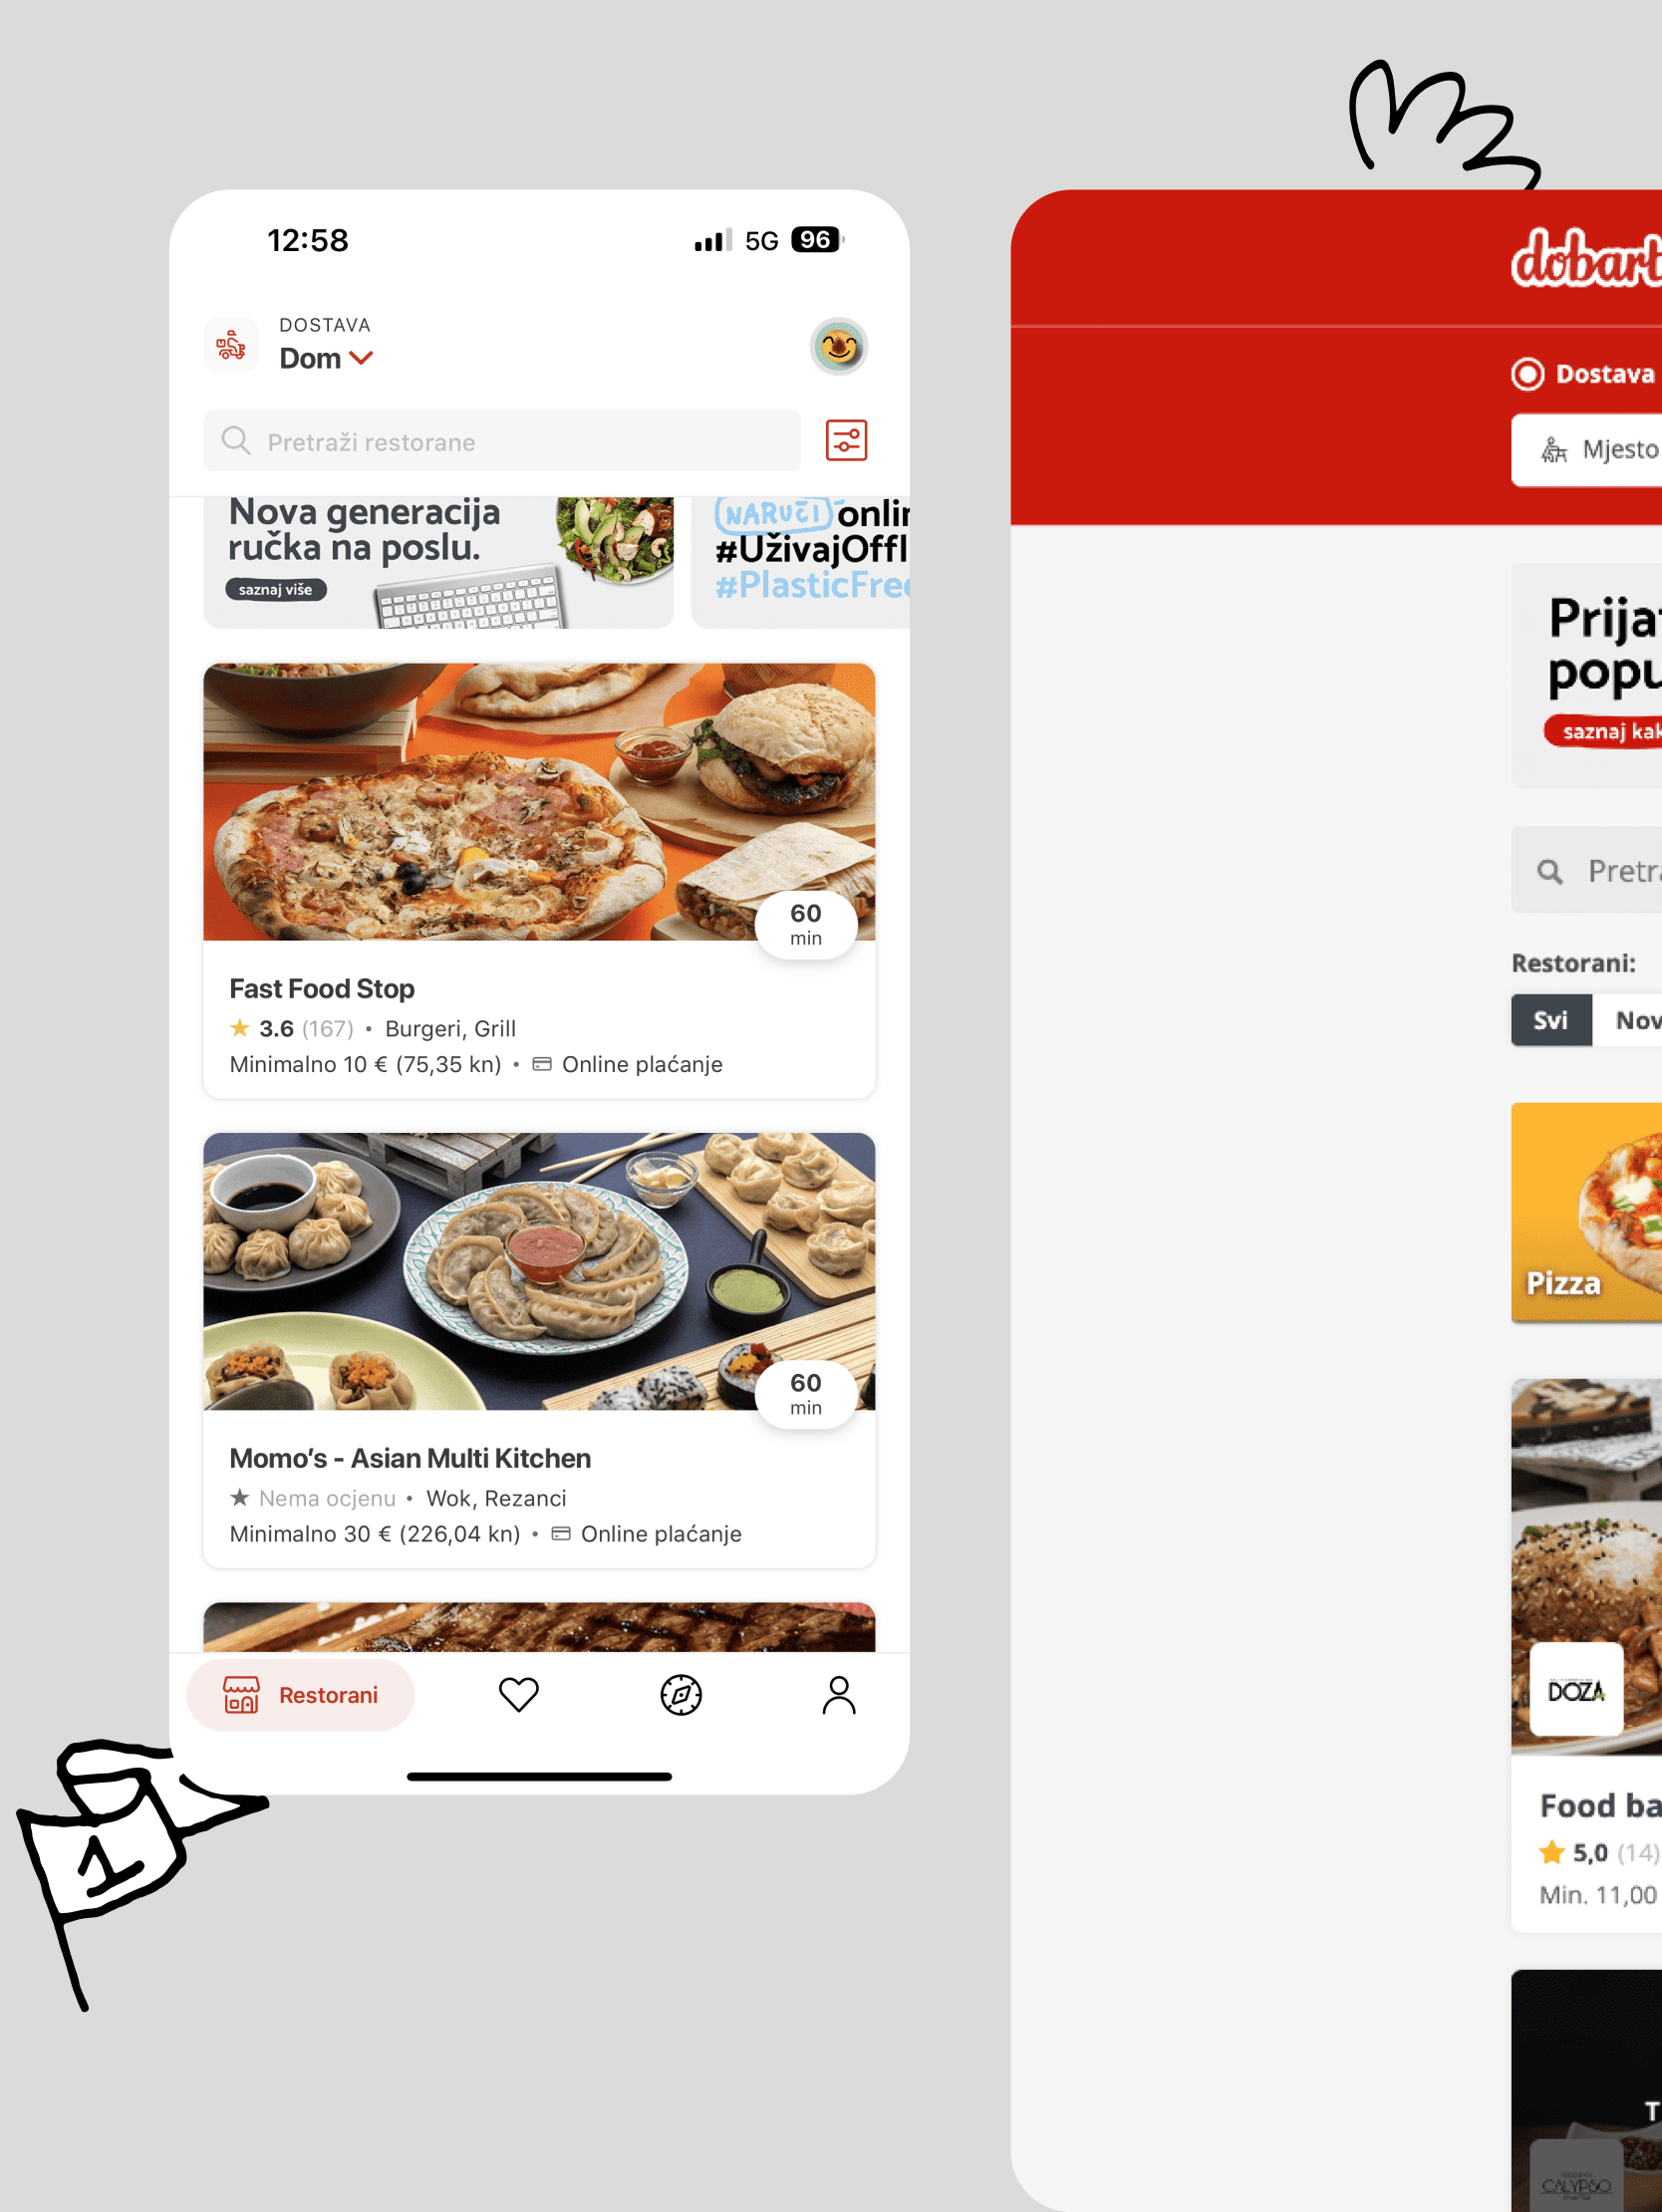Switch to the Restorani tab
This screenshot has width=1662, height=2212.
tap(300, 1694)
